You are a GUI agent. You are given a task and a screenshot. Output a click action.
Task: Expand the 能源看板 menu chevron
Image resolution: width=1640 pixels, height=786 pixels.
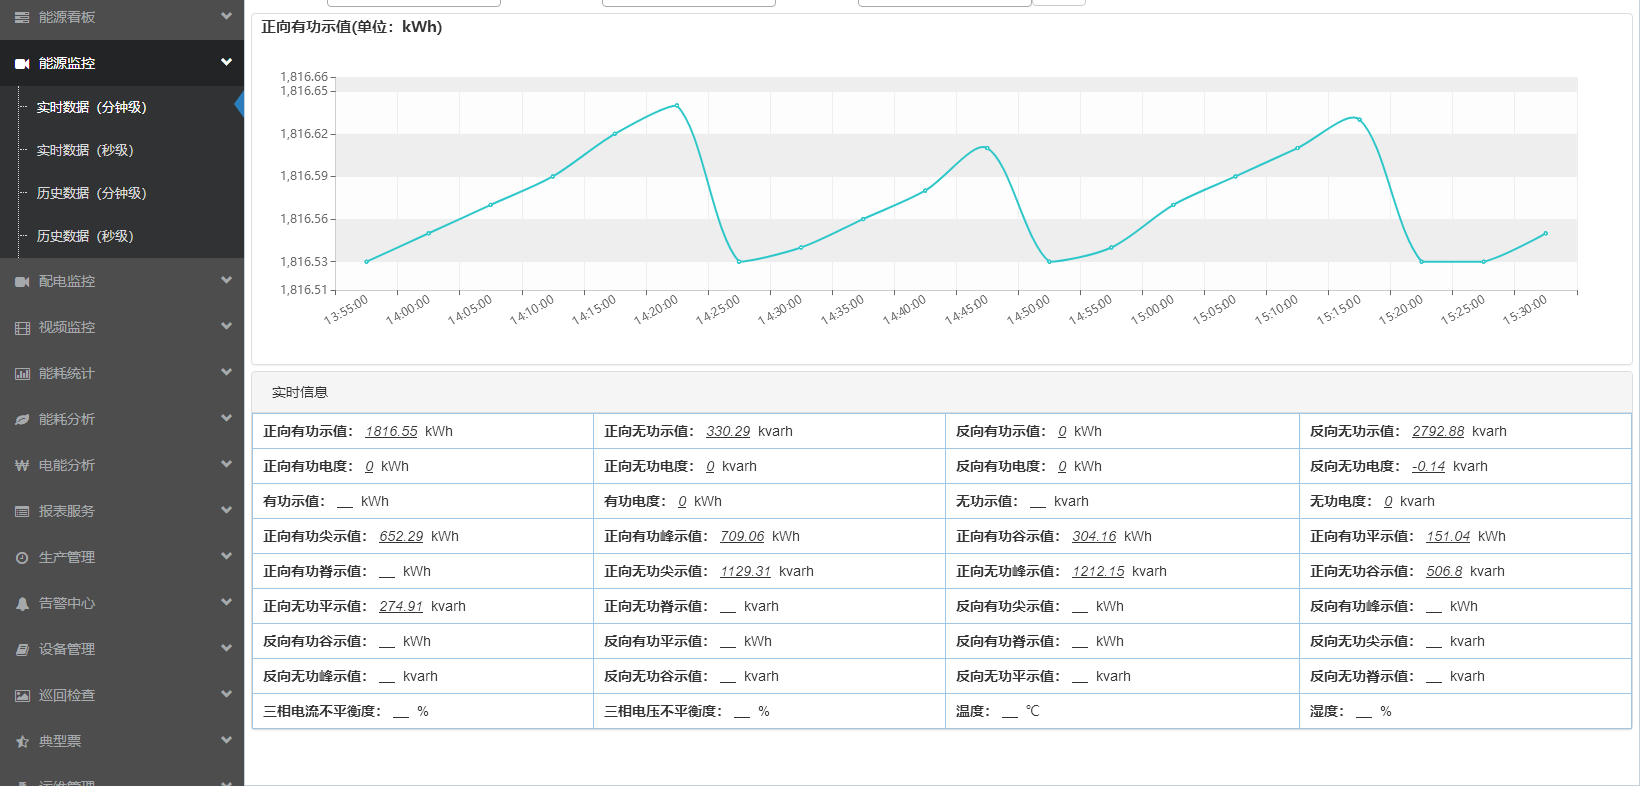[x=226, y=16]
